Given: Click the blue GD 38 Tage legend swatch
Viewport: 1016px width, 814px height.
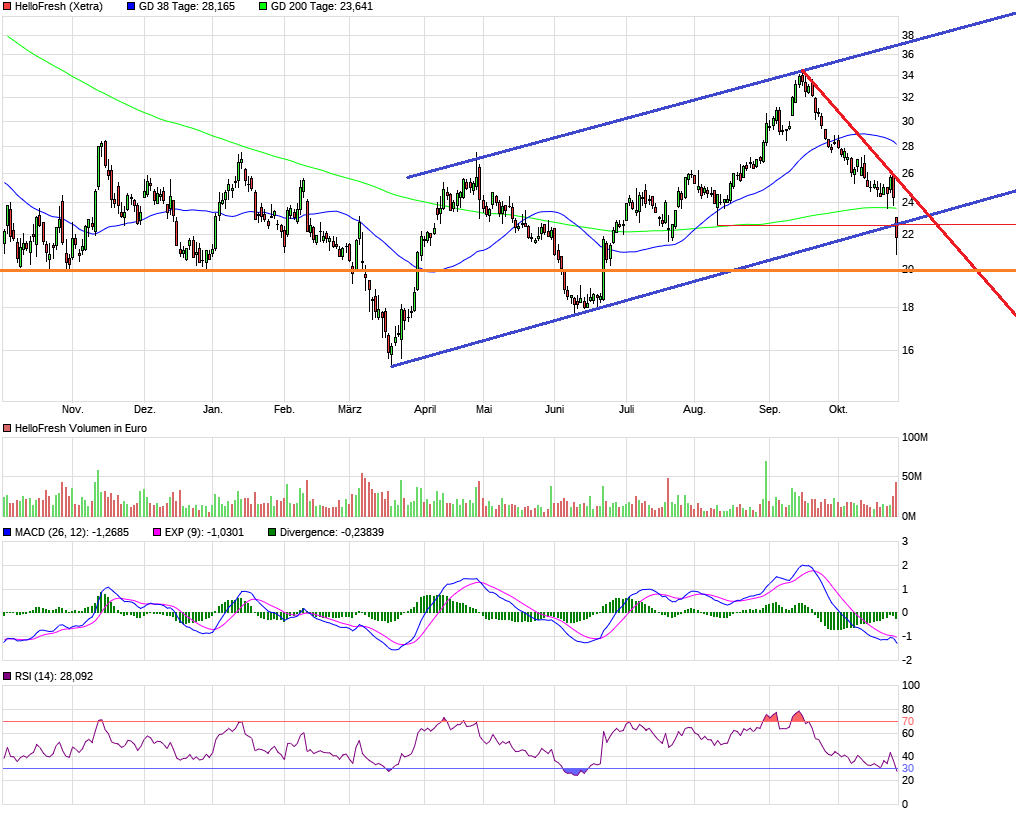Looking at the screenshot, I should (131, 6).
